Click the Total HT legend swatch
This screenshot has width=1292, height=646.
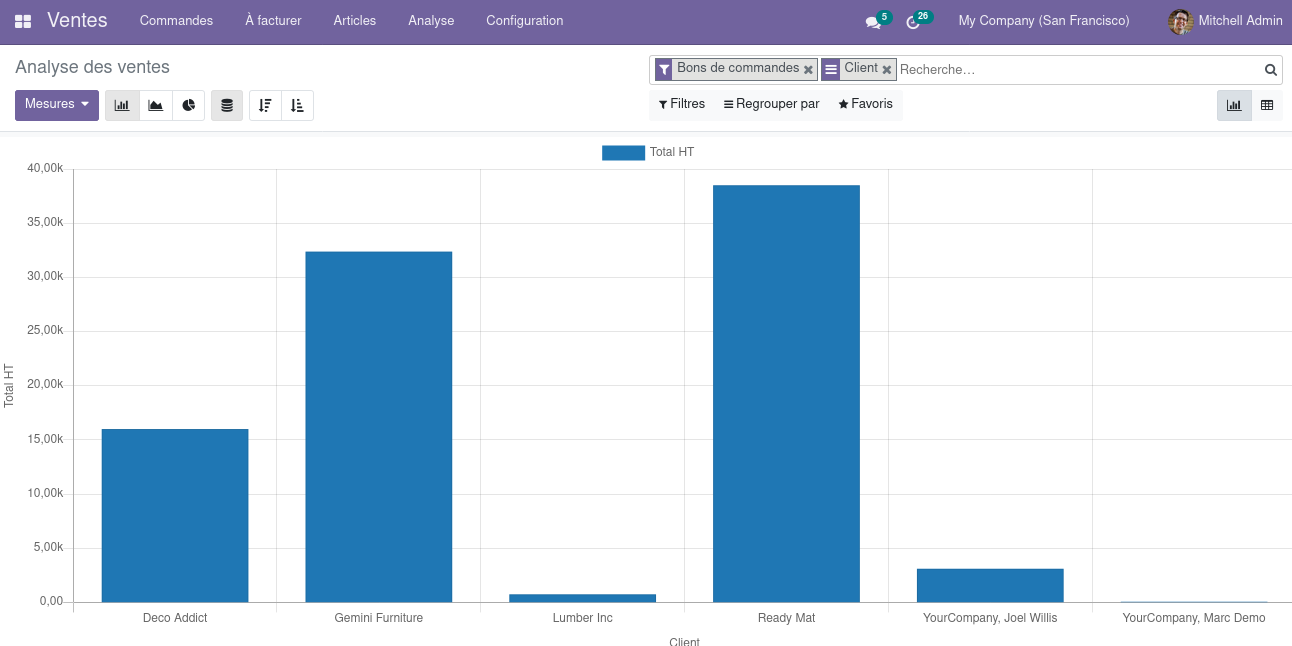coord(623,153)
